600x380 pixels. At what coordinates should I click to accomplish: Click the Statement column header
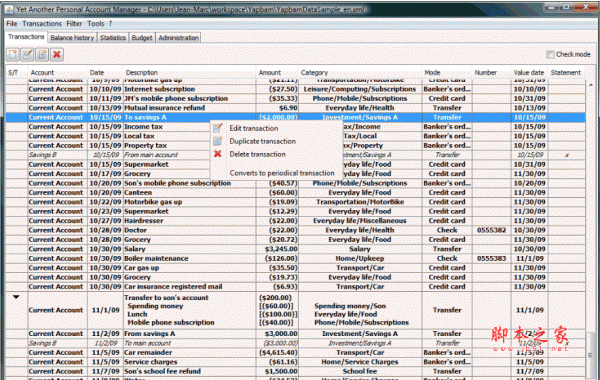coord(566,72)
